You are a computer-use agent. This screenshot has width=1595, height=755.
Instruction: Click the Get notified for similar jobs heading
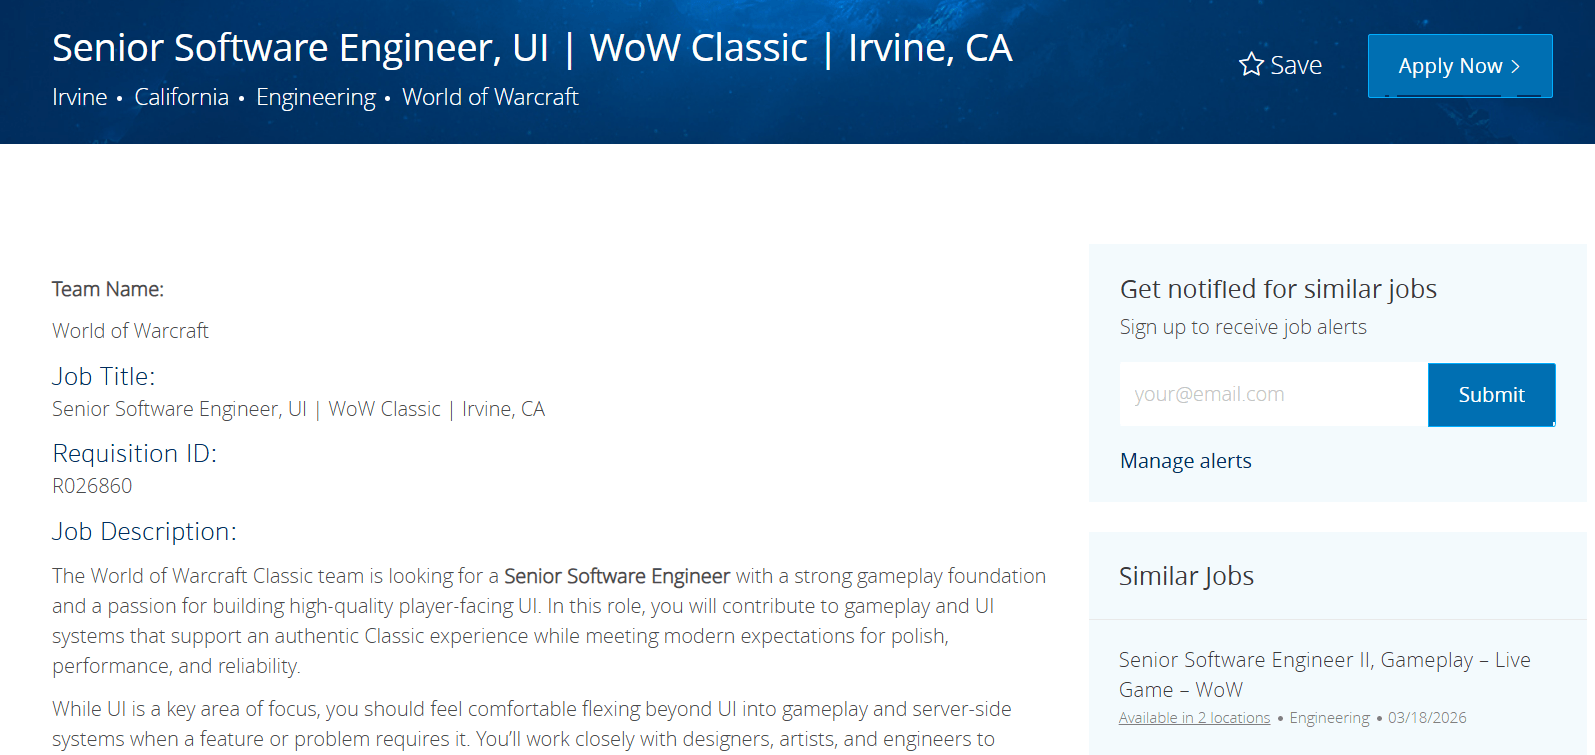click(1278, 289)
